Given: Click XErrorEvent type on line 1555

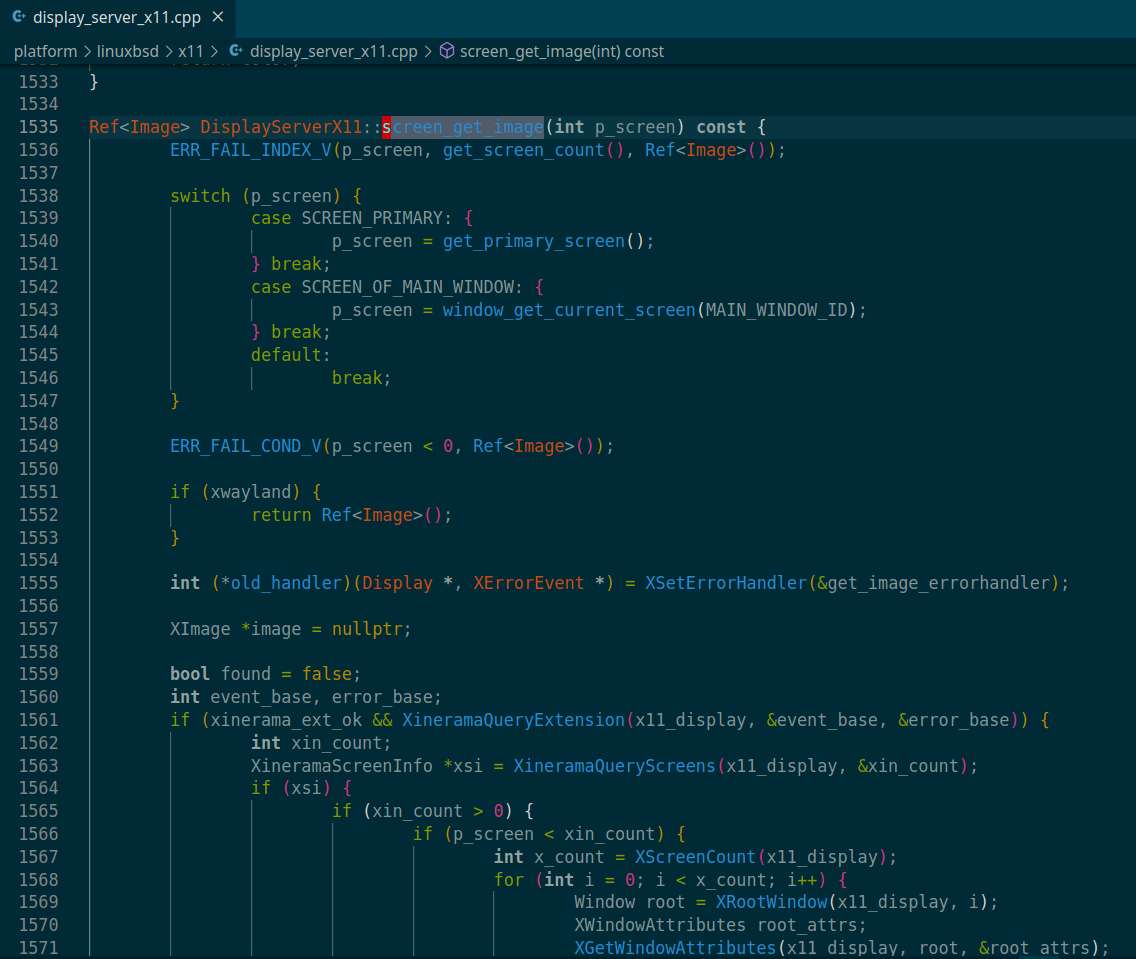Looking at the screenshot, I should [528, 583].
